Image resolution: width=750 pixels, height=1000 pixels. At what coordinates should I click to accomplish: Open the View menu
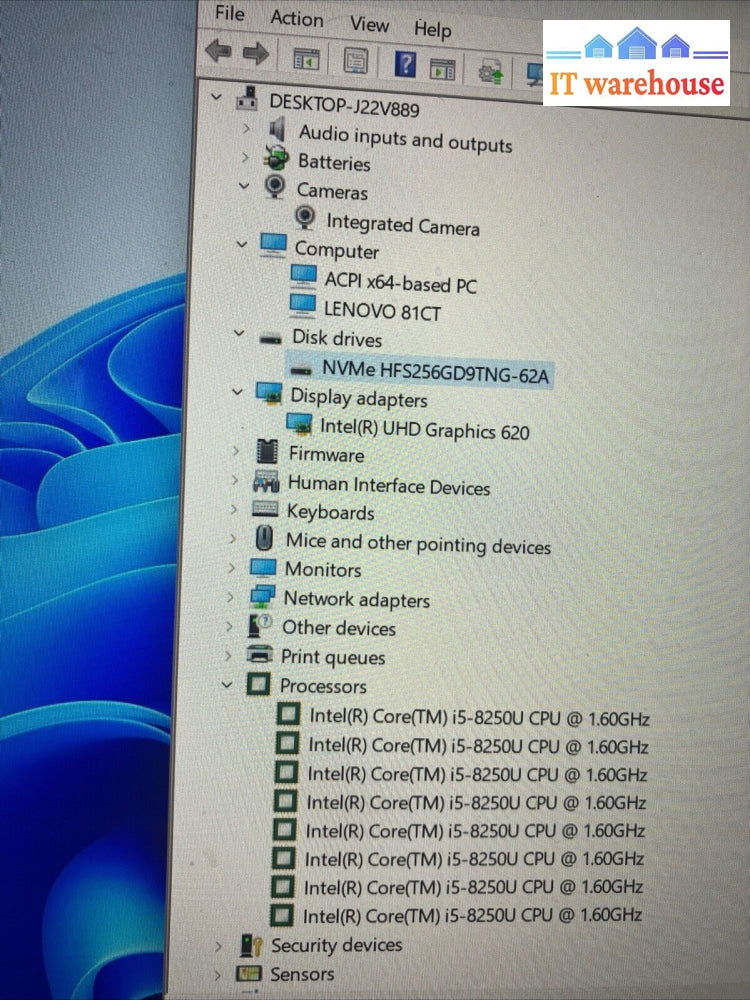click(369, 24)
